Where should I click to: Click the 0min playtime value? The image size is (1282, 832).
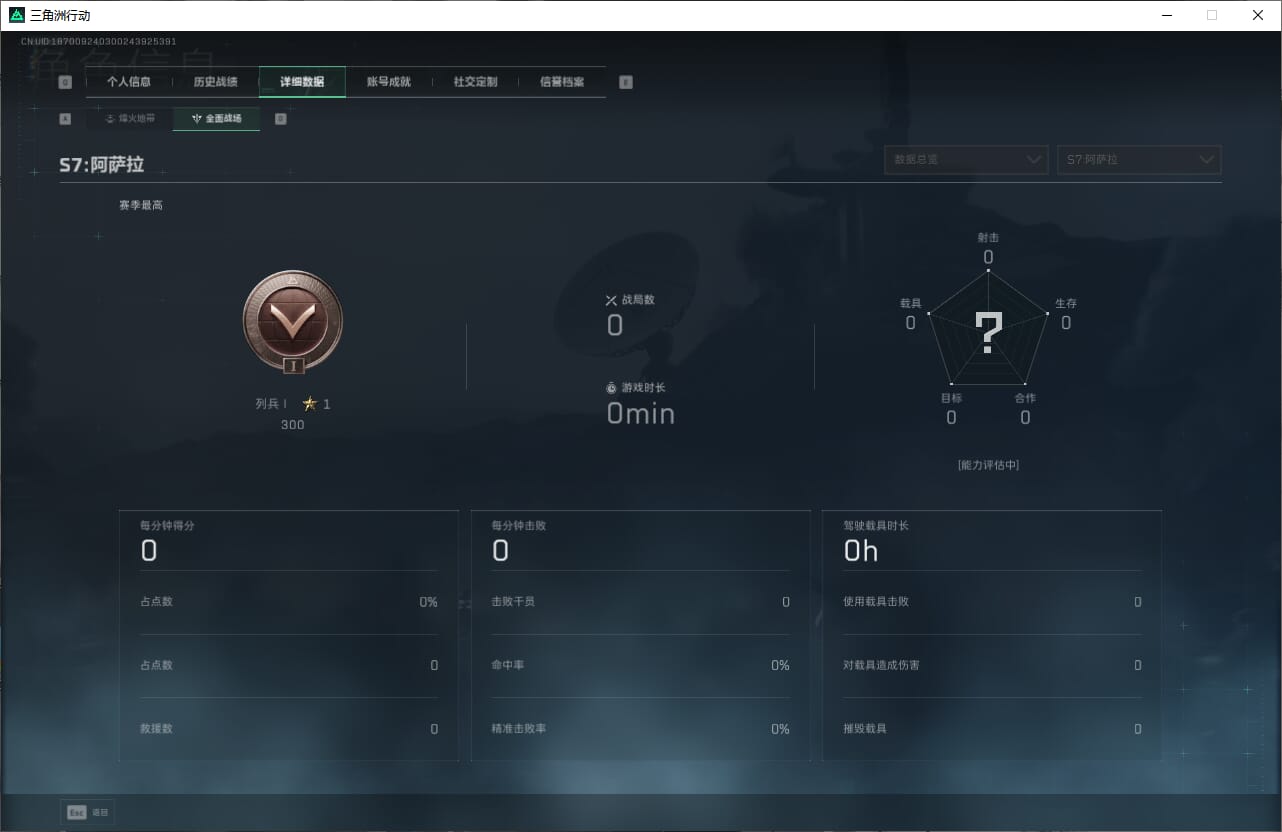(x=641, y=413)
